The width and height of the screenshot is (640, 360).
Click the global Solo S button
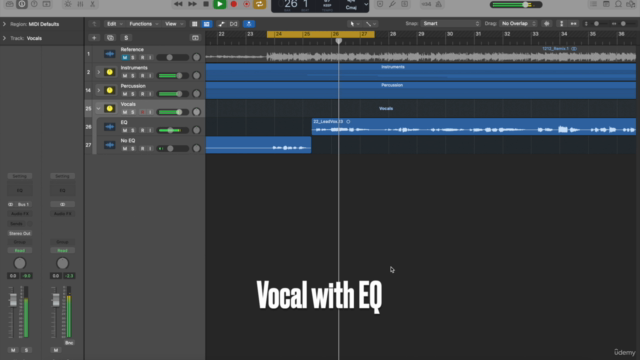click(x=126, y=38)
